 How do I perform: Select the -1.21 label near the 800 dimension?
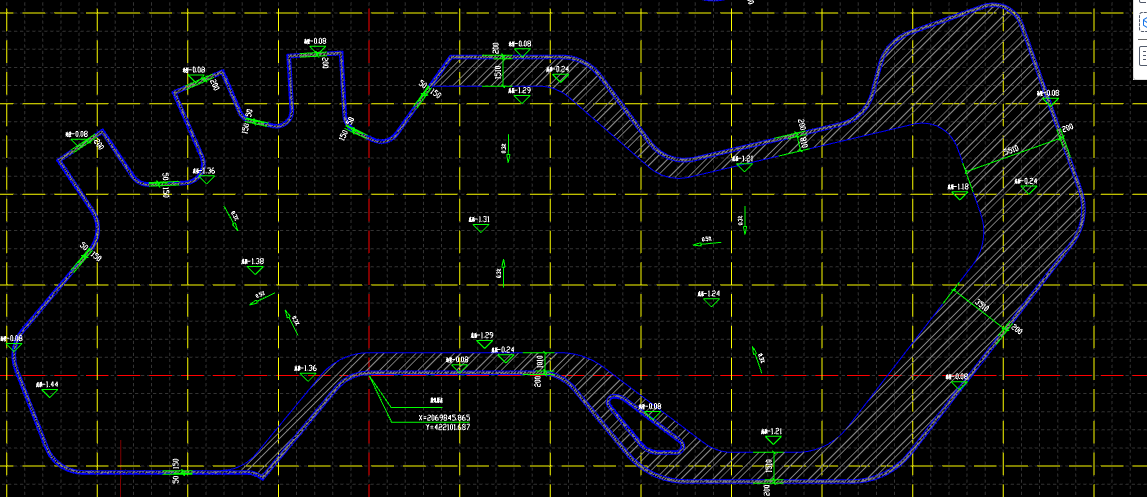point(742,159)
